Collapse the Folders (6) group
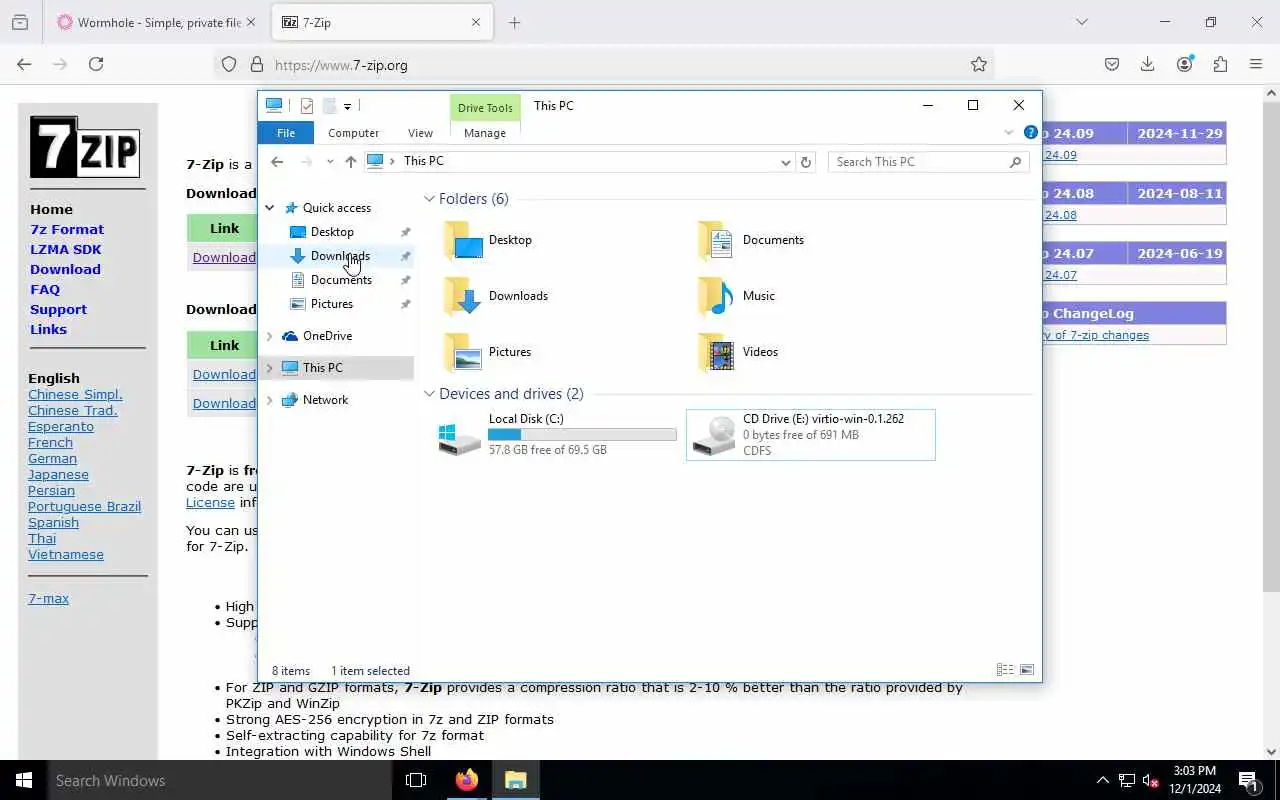Viewport: 1280px width, 800px height. click(429, 199)
